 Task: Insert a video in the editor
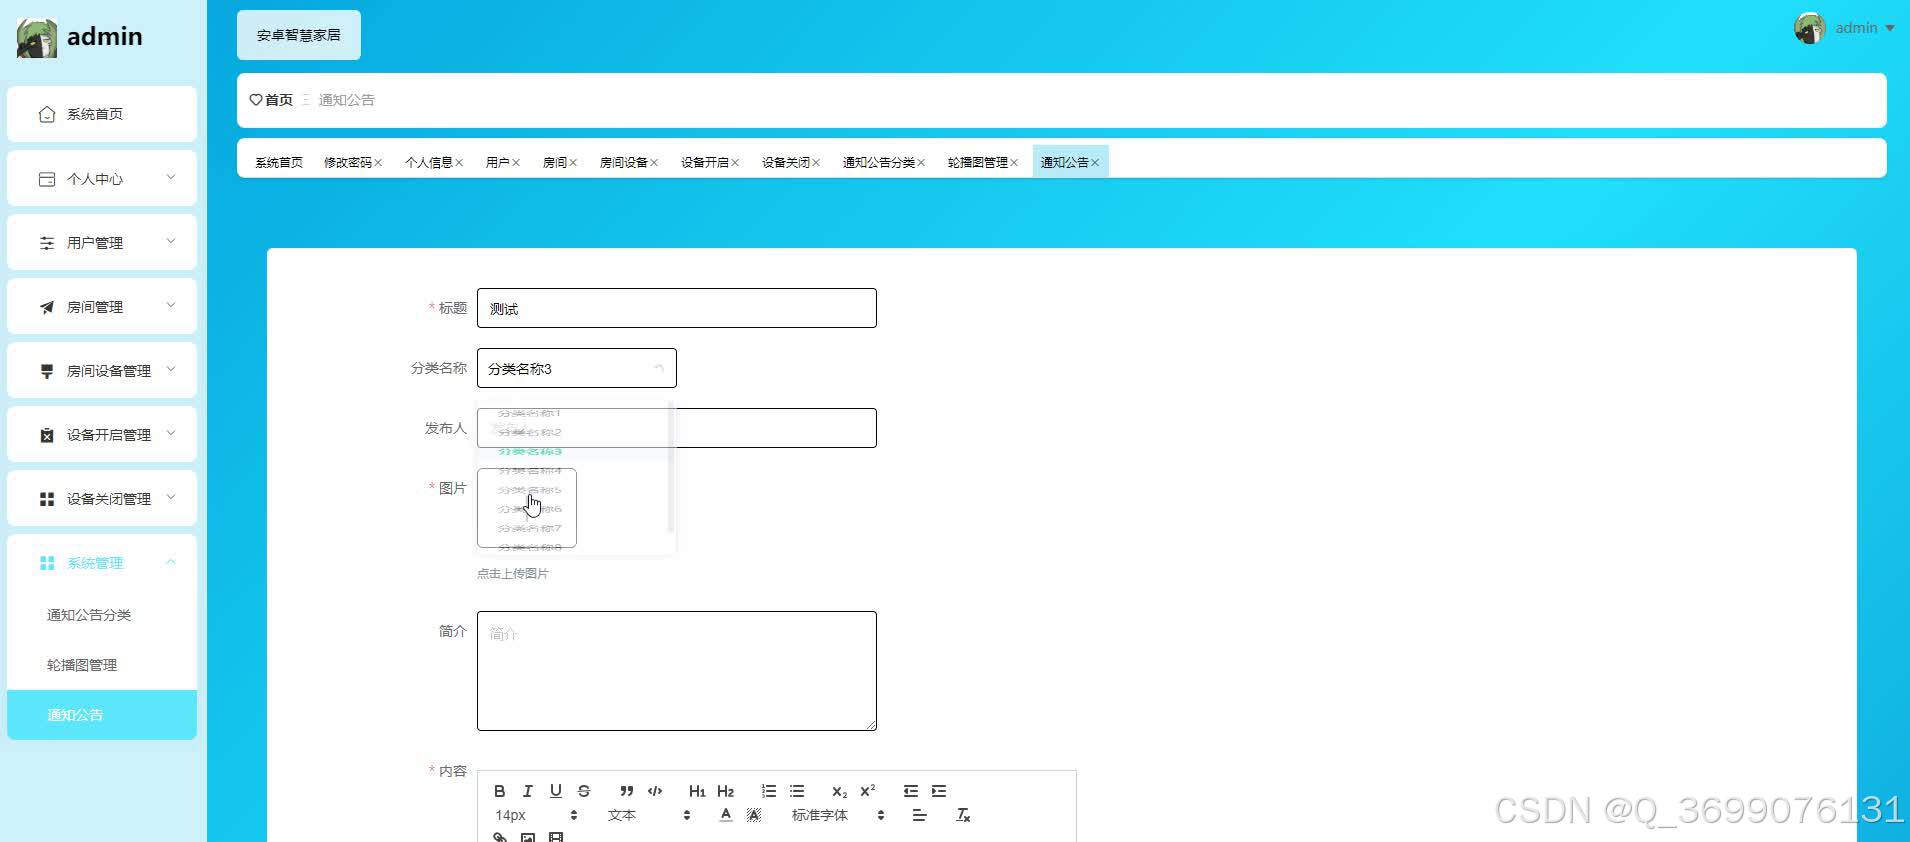(x=556, y=837)
